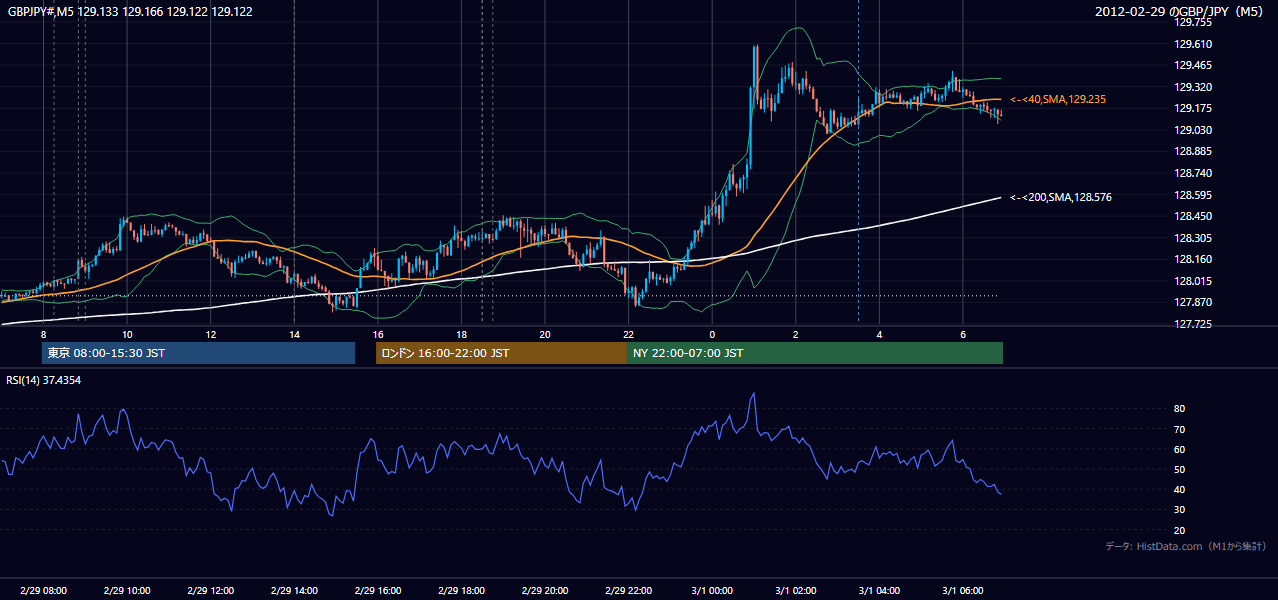Click the 3/1 00:00 date label
The width and height of the screenshot is (1278, 600).
[712, 591]
